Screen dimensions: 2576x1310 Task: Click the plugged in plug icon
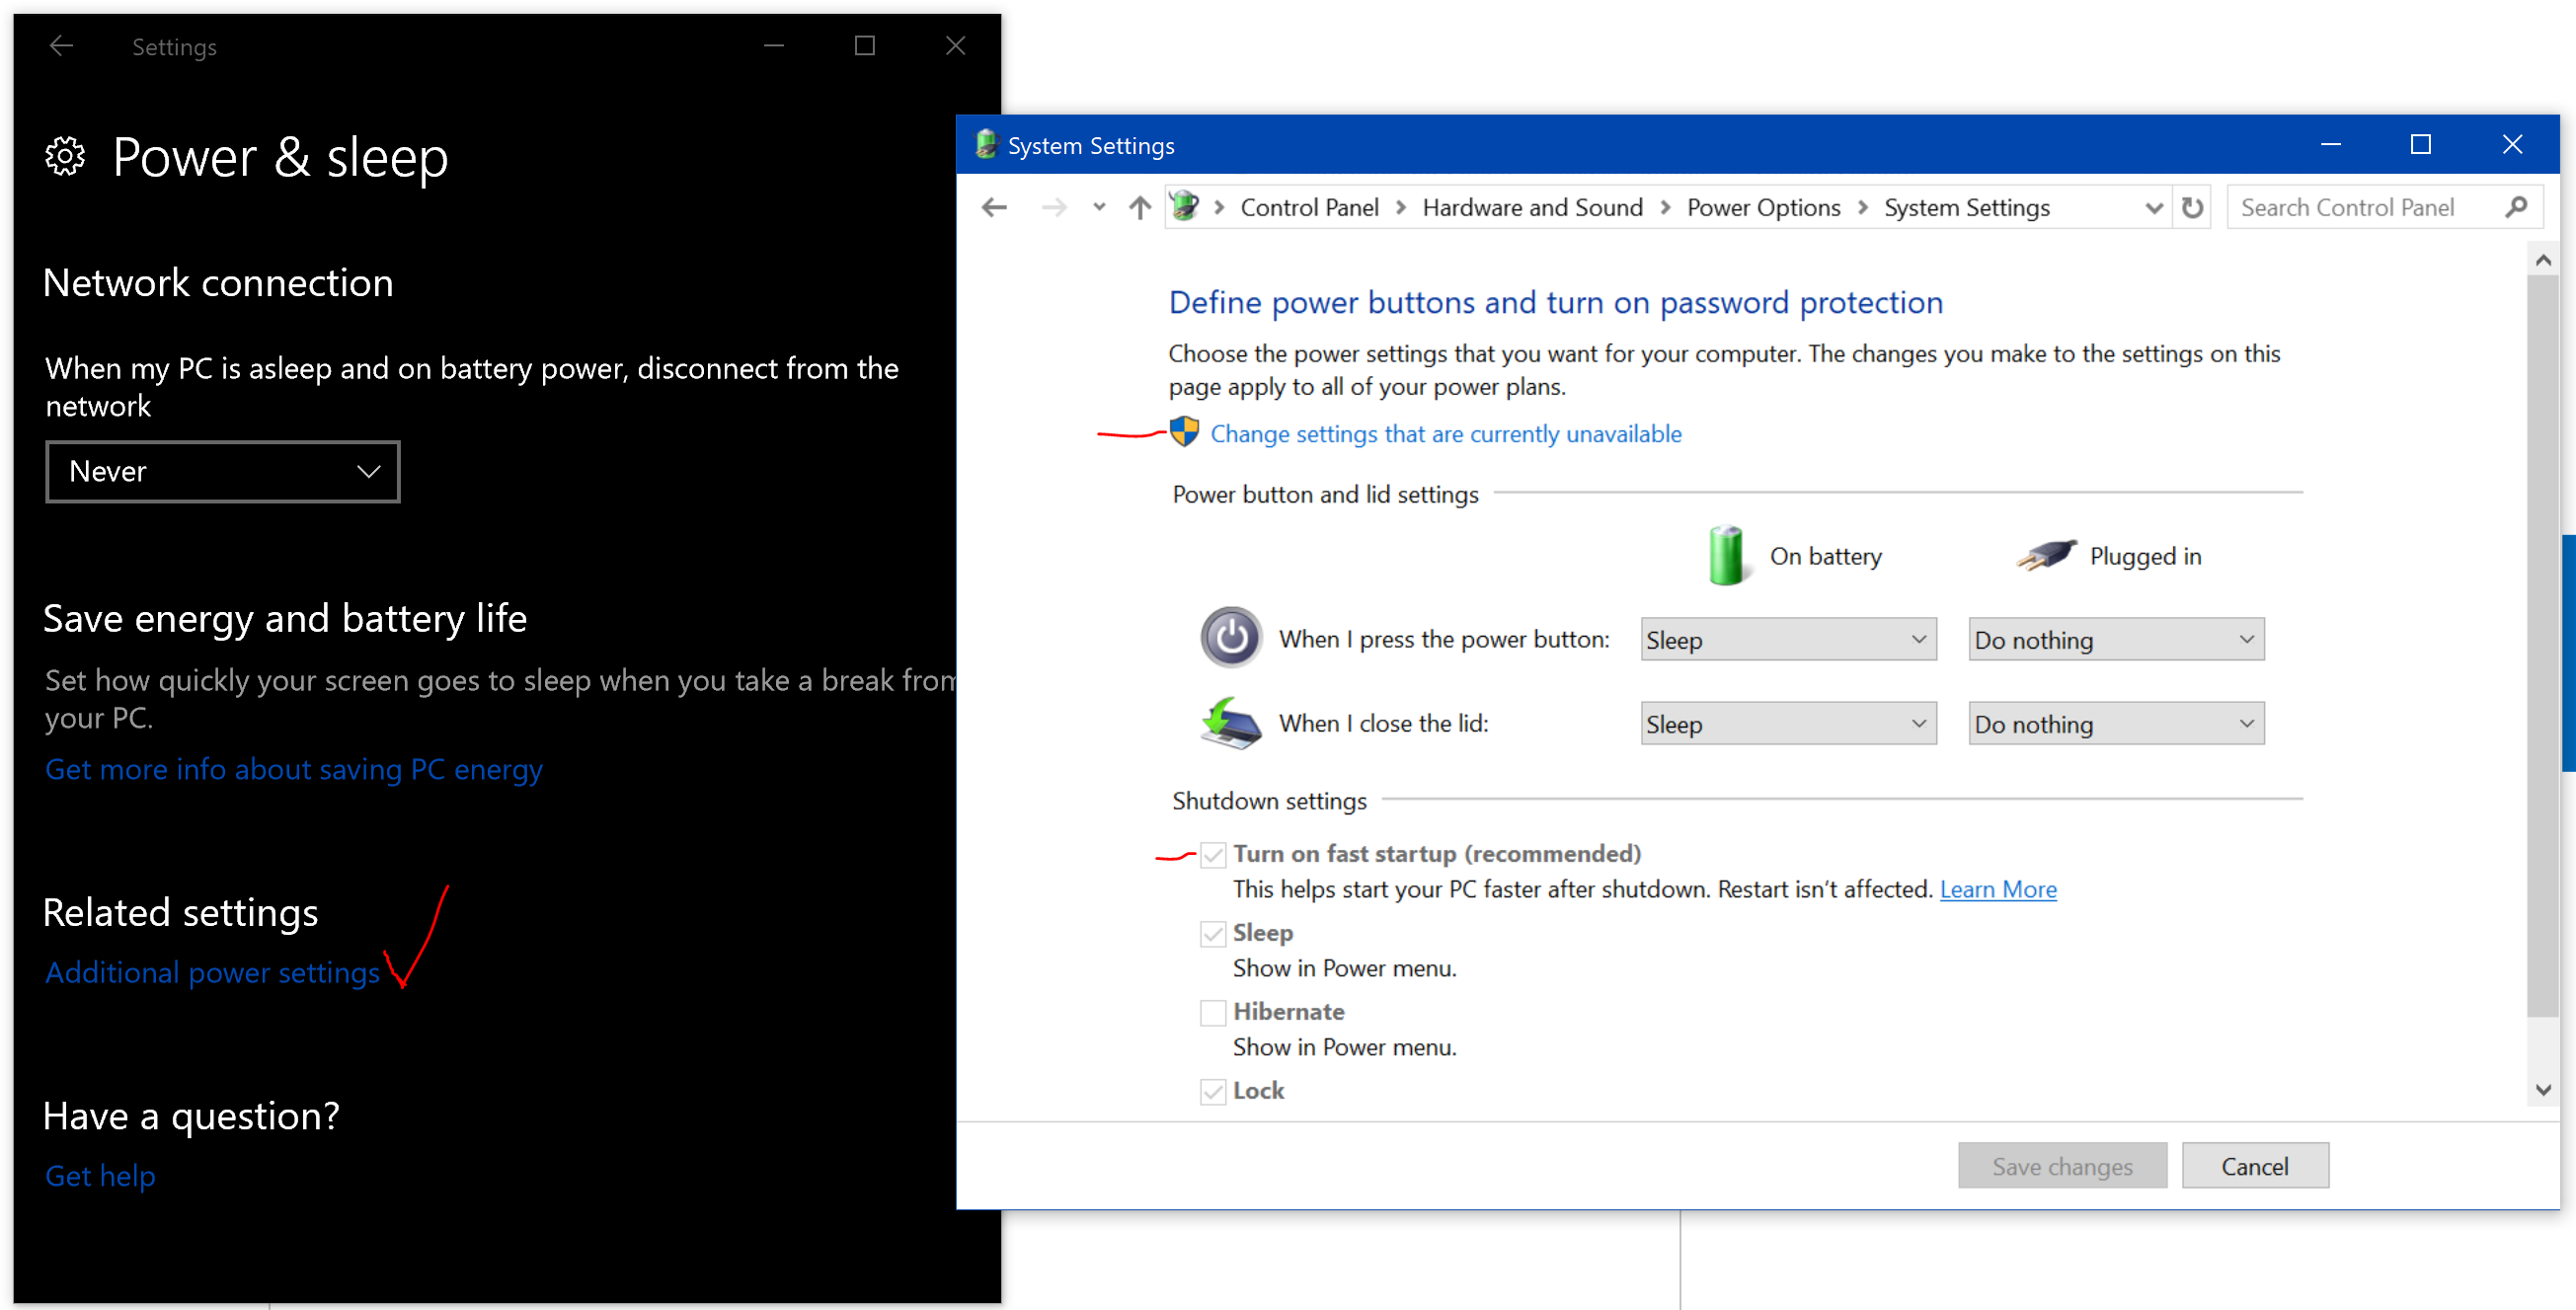click(2046, 554)
